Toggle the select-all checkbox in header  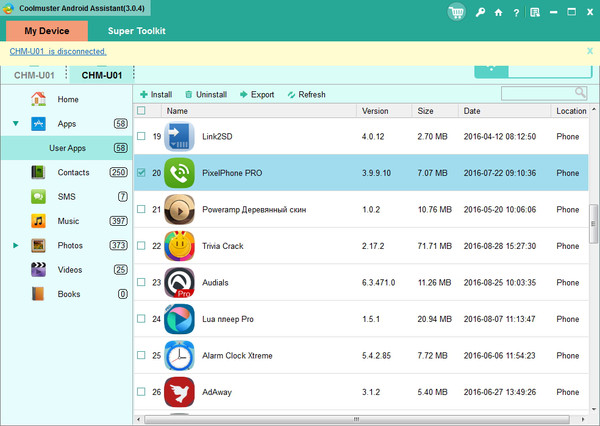141,111
